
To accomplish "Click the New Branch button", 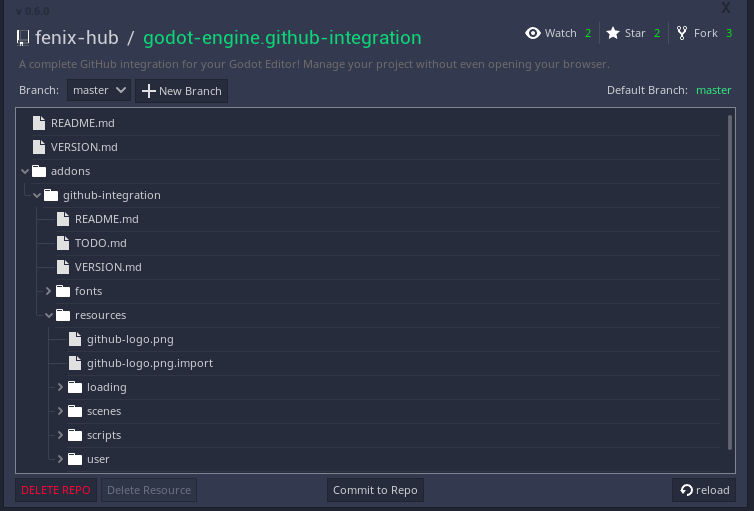I will point(182,91).
